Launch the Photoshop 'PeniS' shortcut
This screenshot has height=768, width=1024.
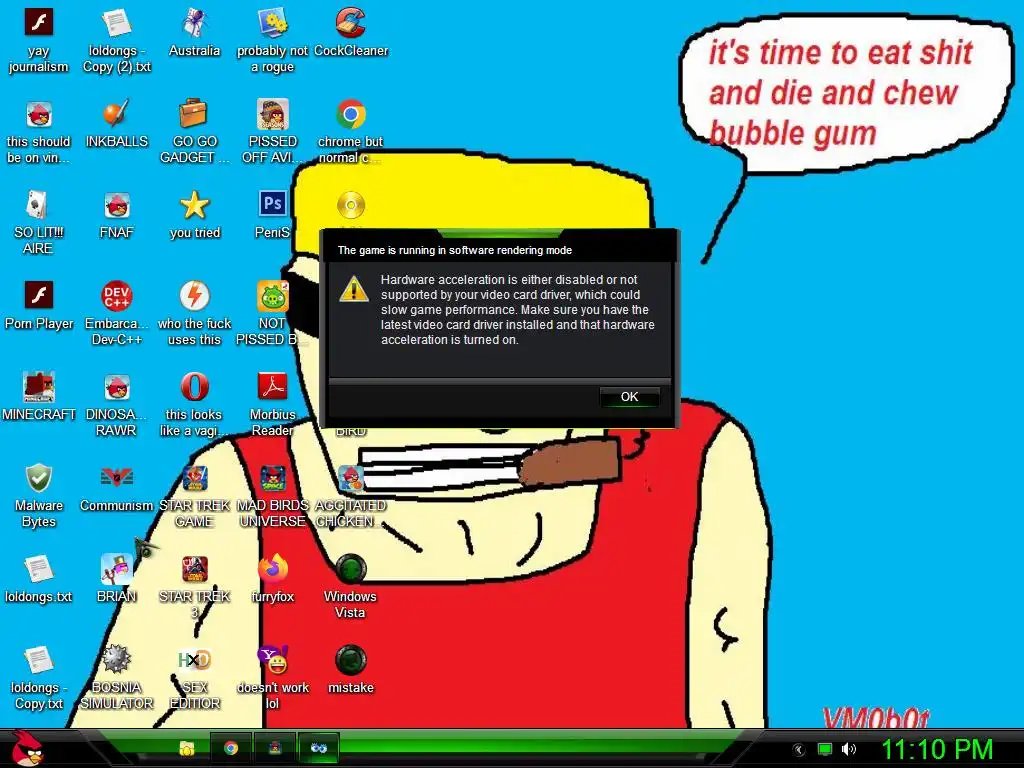(x=272, y=205)
